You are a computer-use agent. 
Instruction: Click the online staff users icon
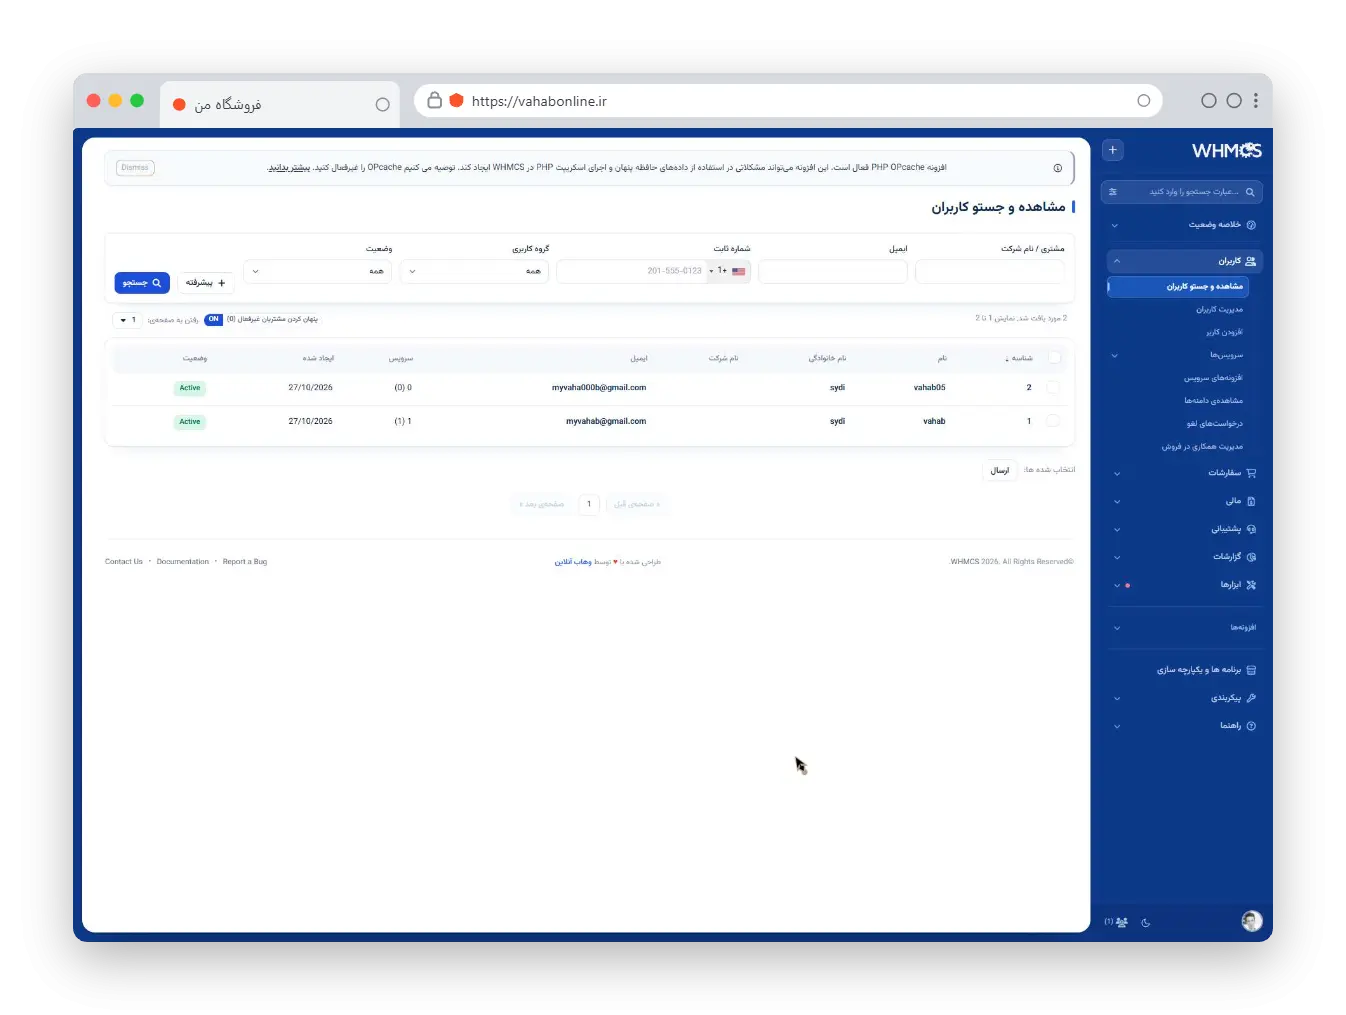[1121, 922]
